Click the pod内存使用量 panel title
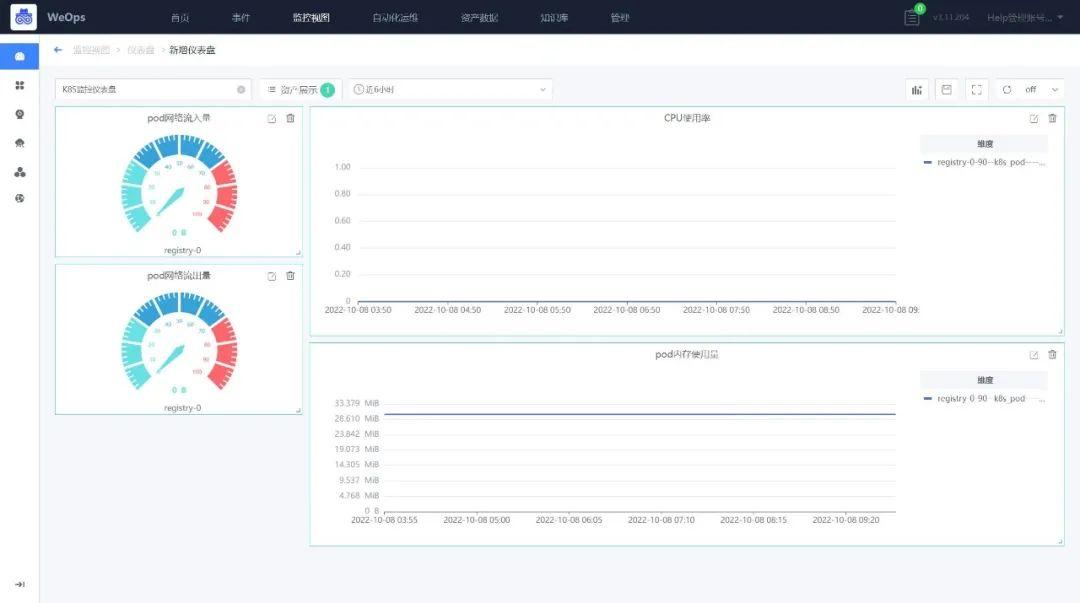 click(x=687, y=355)
